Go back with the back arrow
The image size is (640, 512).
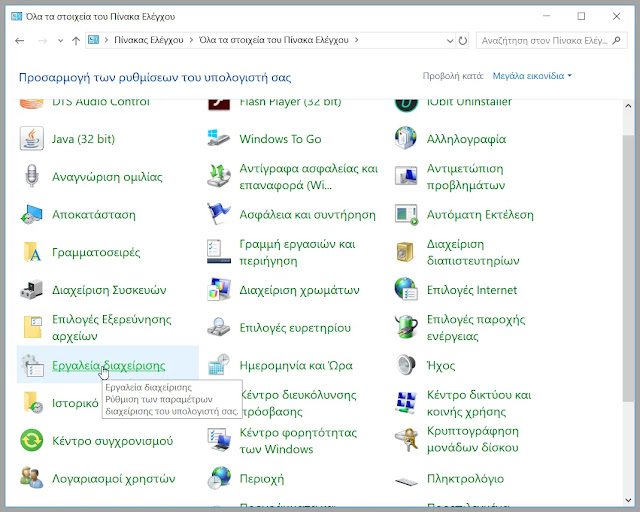click(x=20, y=40)
